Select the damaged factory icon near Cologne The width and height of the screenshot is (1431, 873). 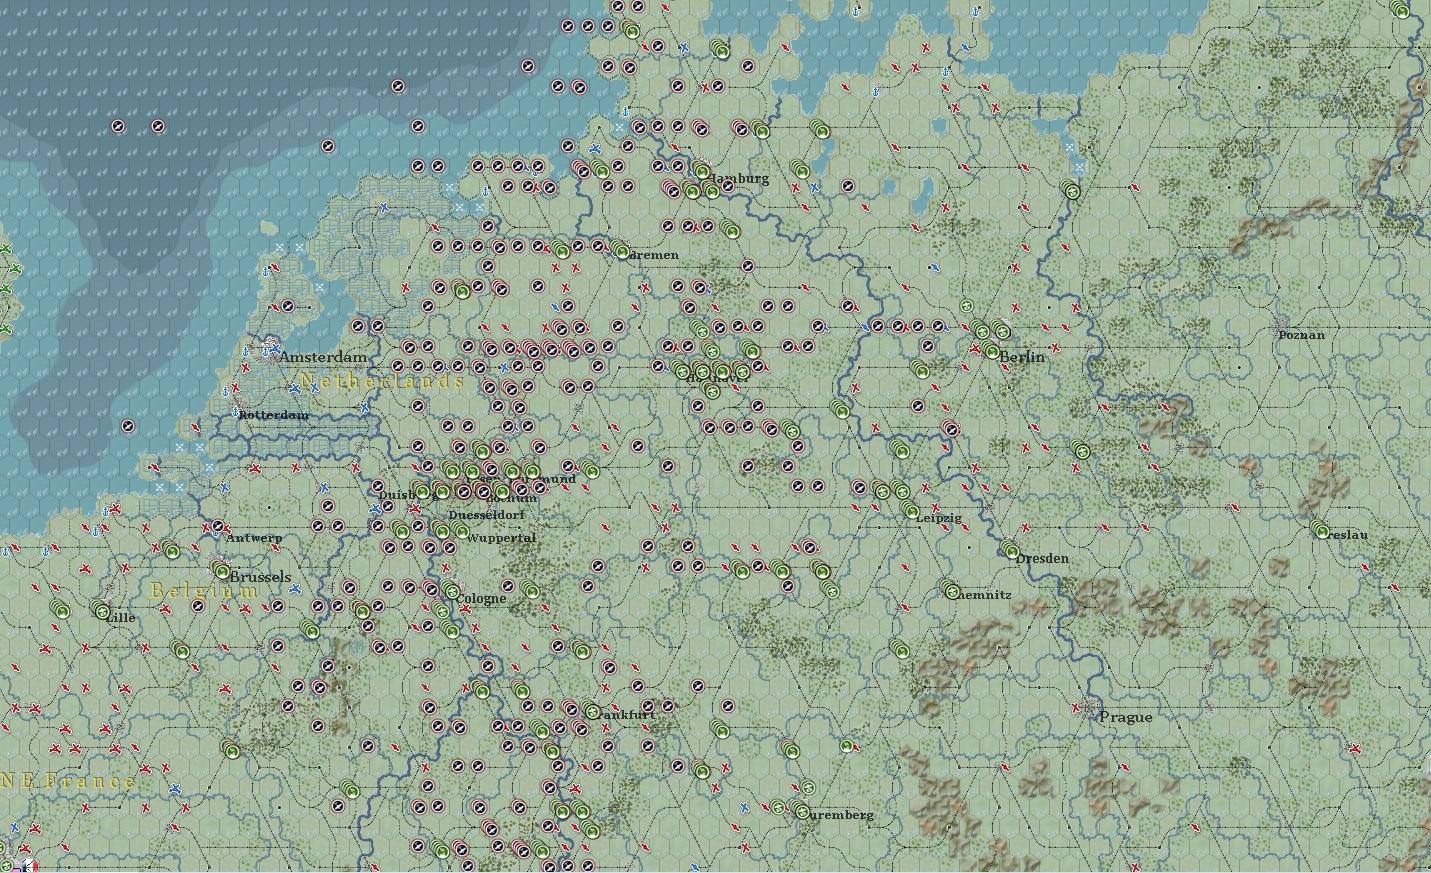pos(430,587)
